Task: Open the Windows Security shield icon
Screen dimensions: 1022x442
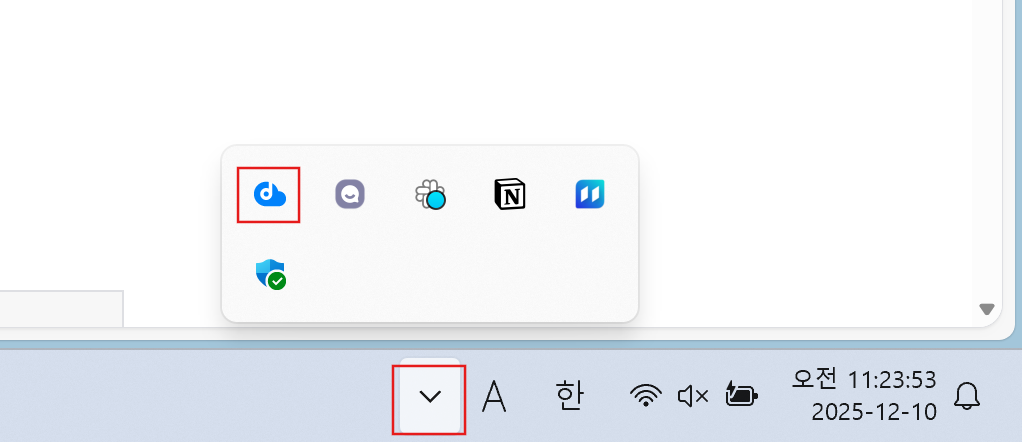Action: tap(270, 274)
